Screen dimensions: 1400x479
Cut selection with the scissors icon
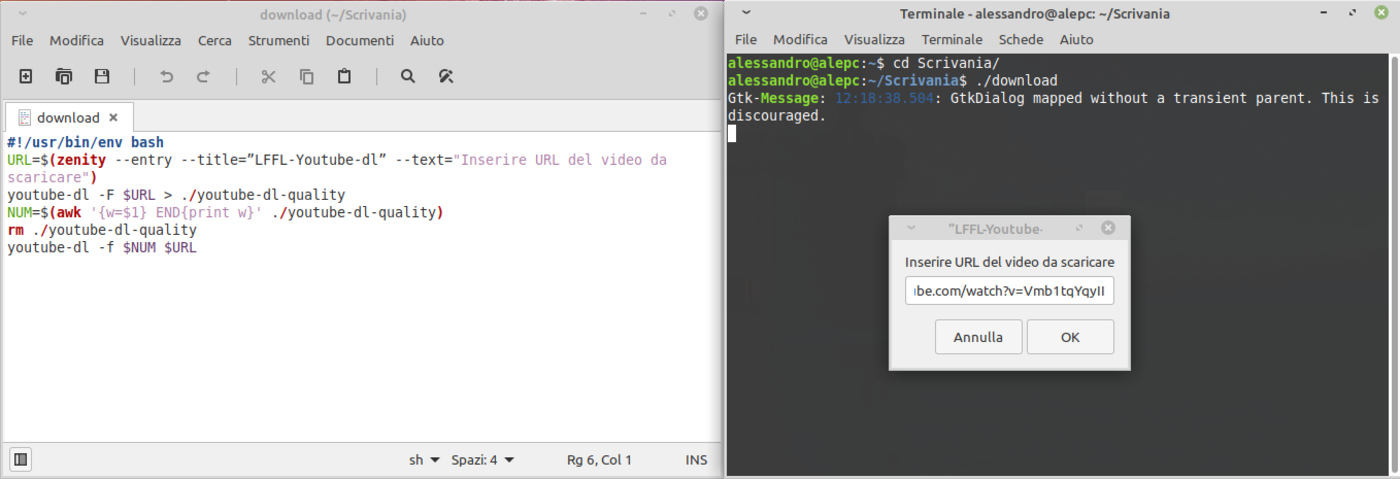[268, 76]
